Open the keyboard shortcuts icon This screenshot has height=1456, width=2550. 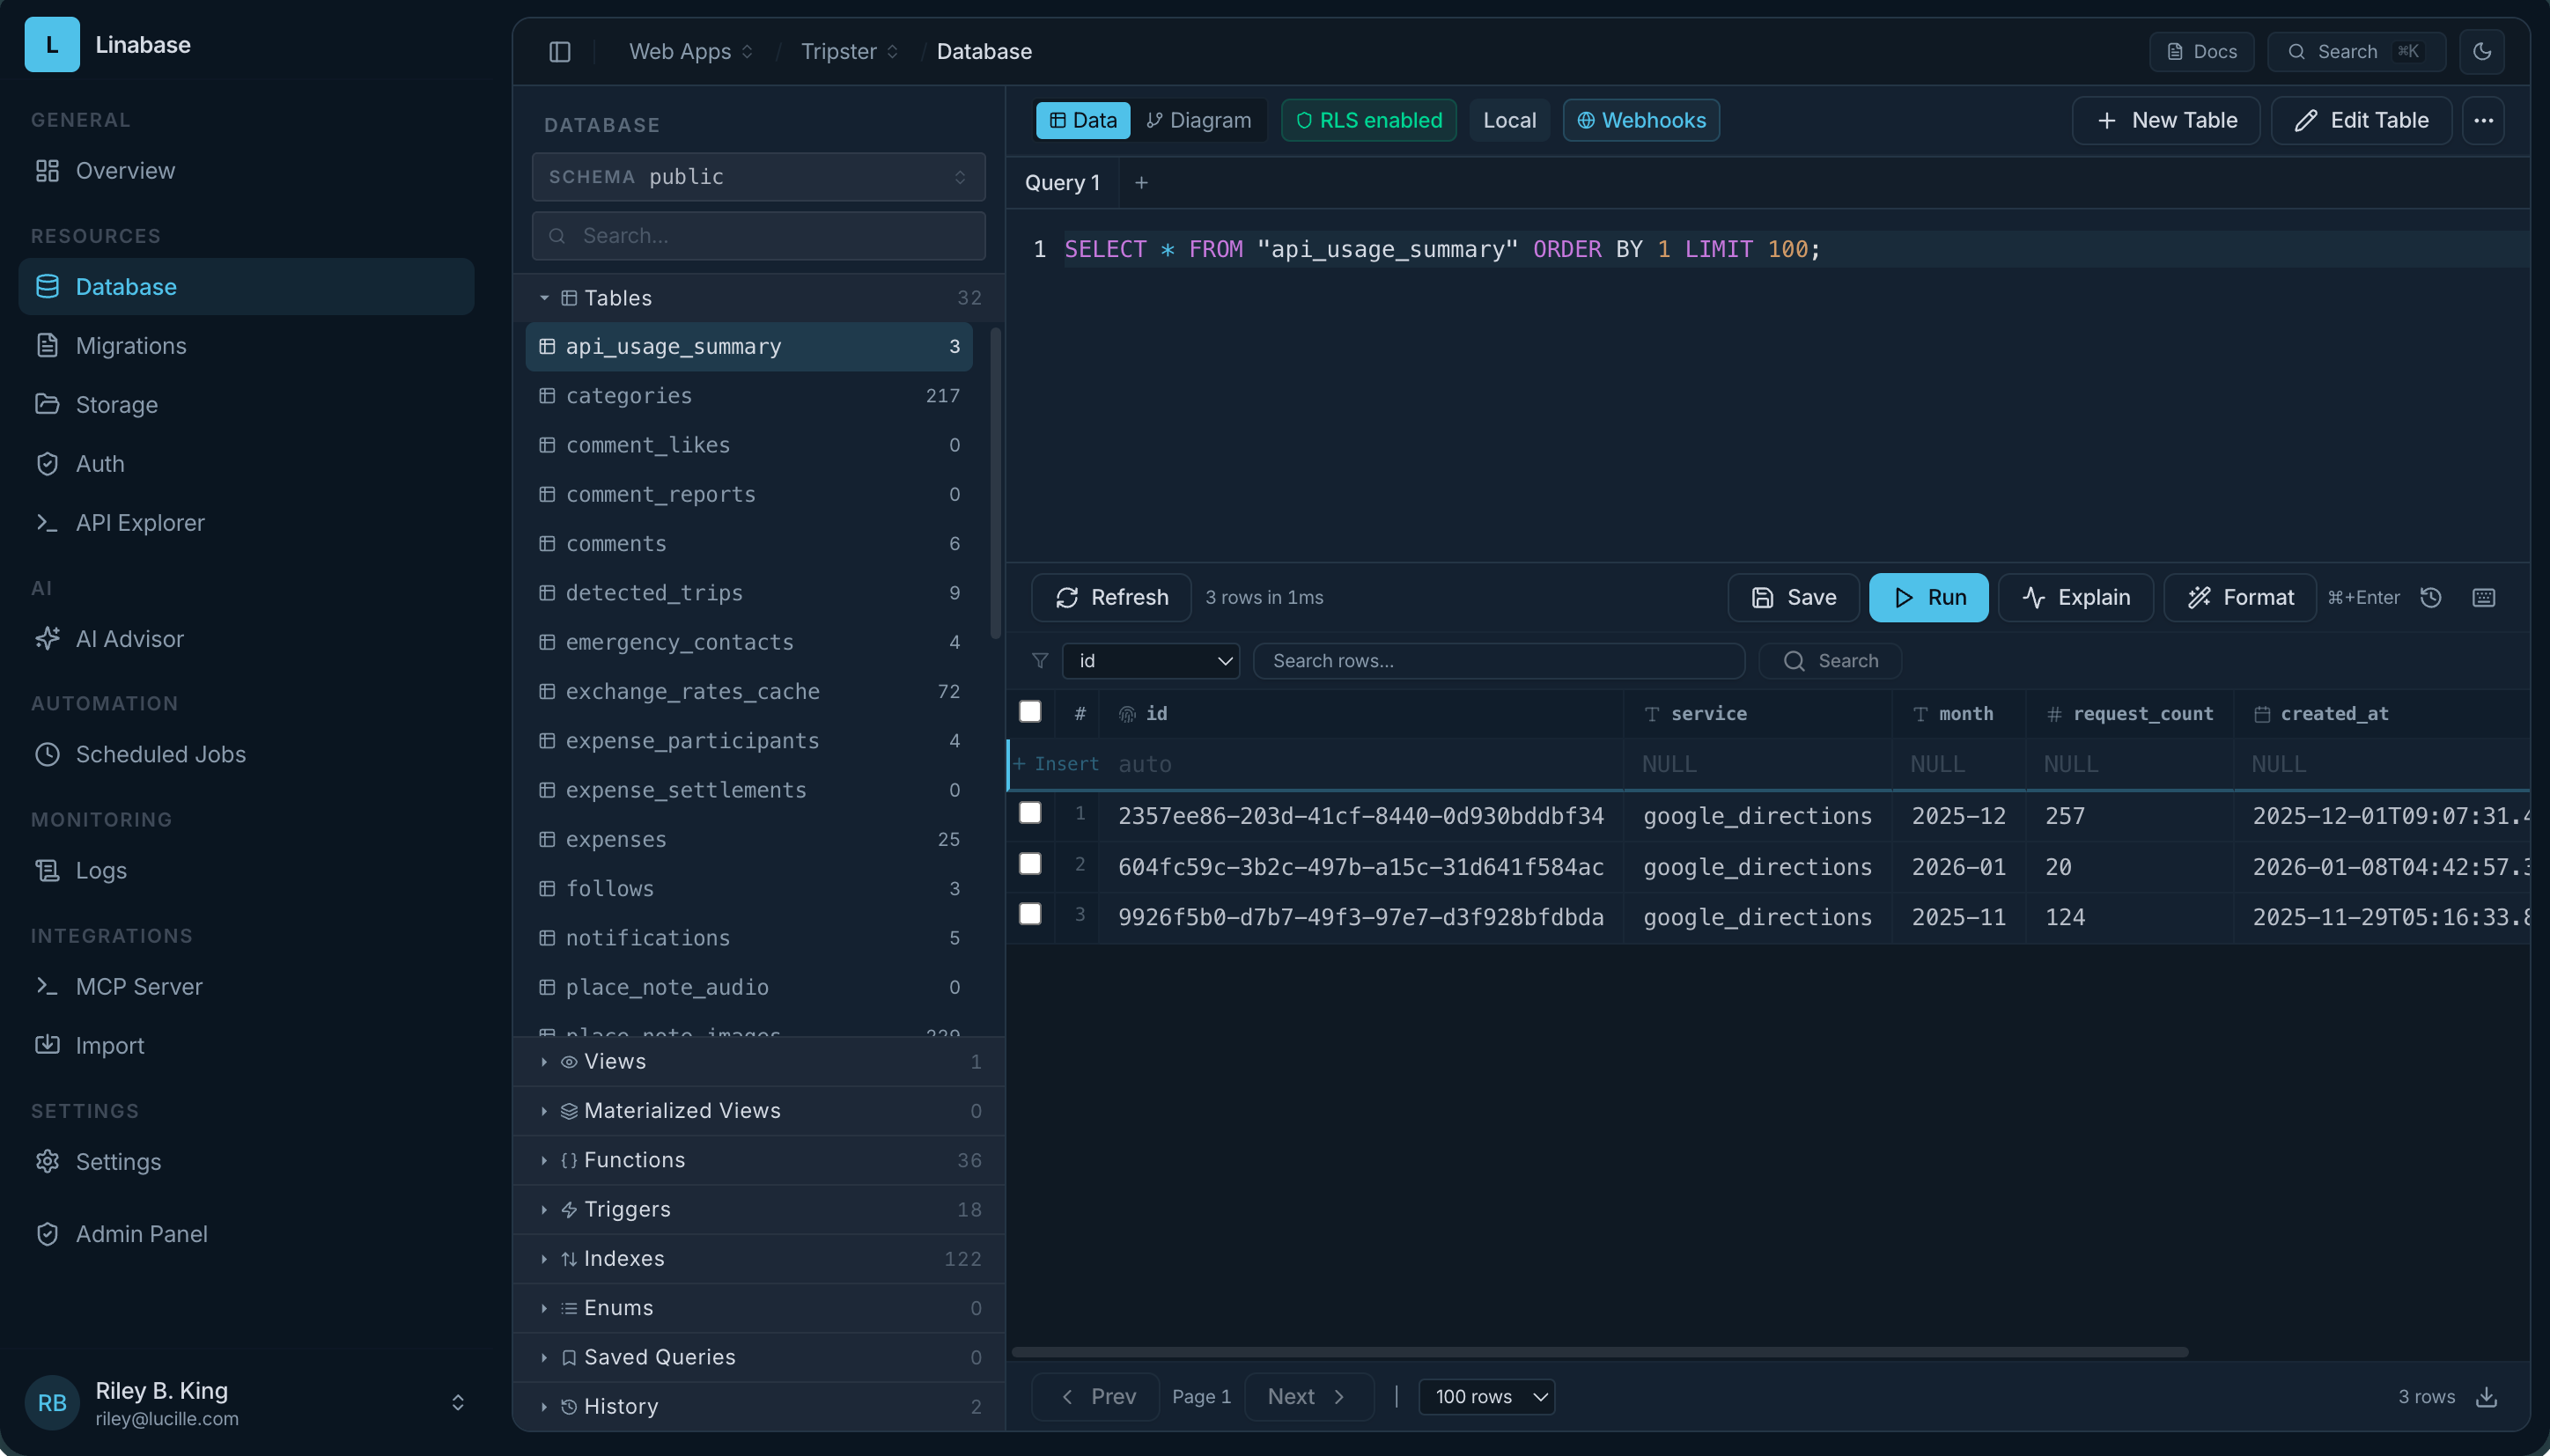coord(2484,598)
